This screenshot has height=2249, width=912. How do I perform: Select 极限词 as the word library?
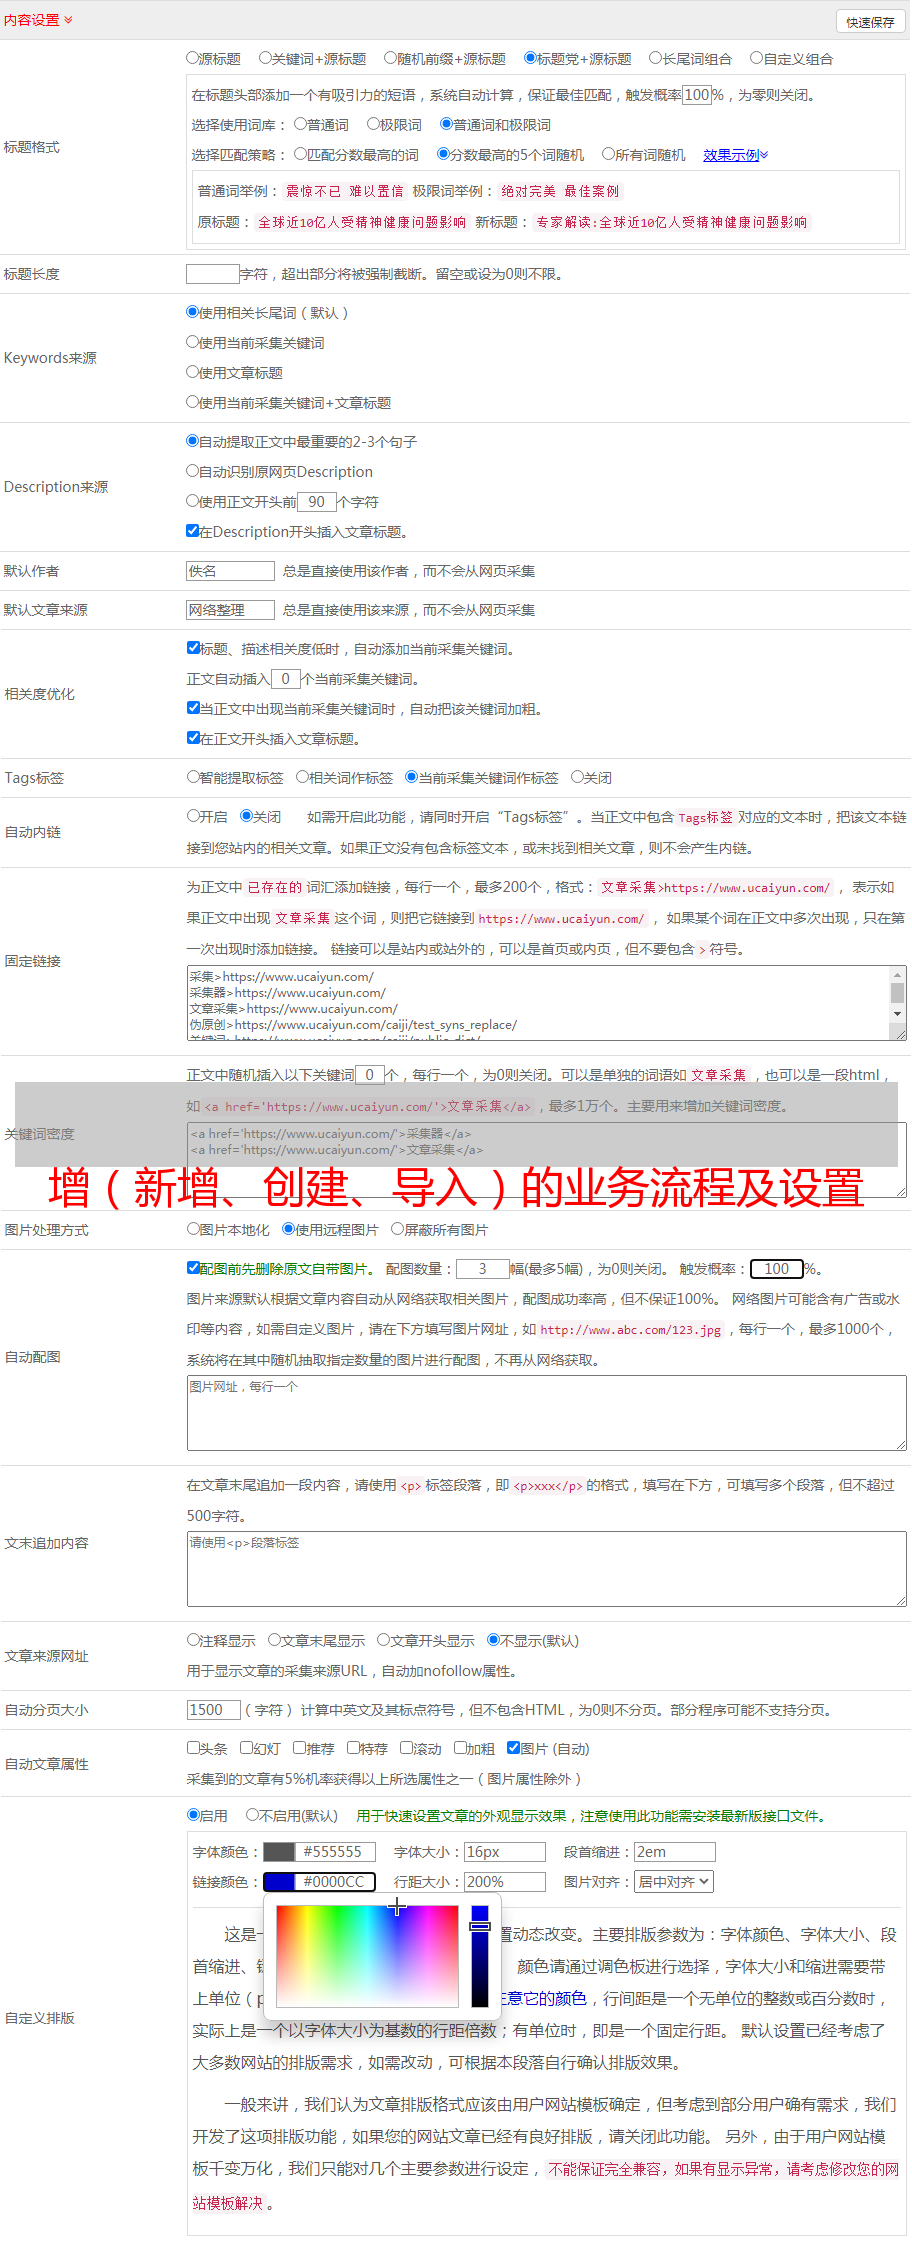[x=373, y=124]
